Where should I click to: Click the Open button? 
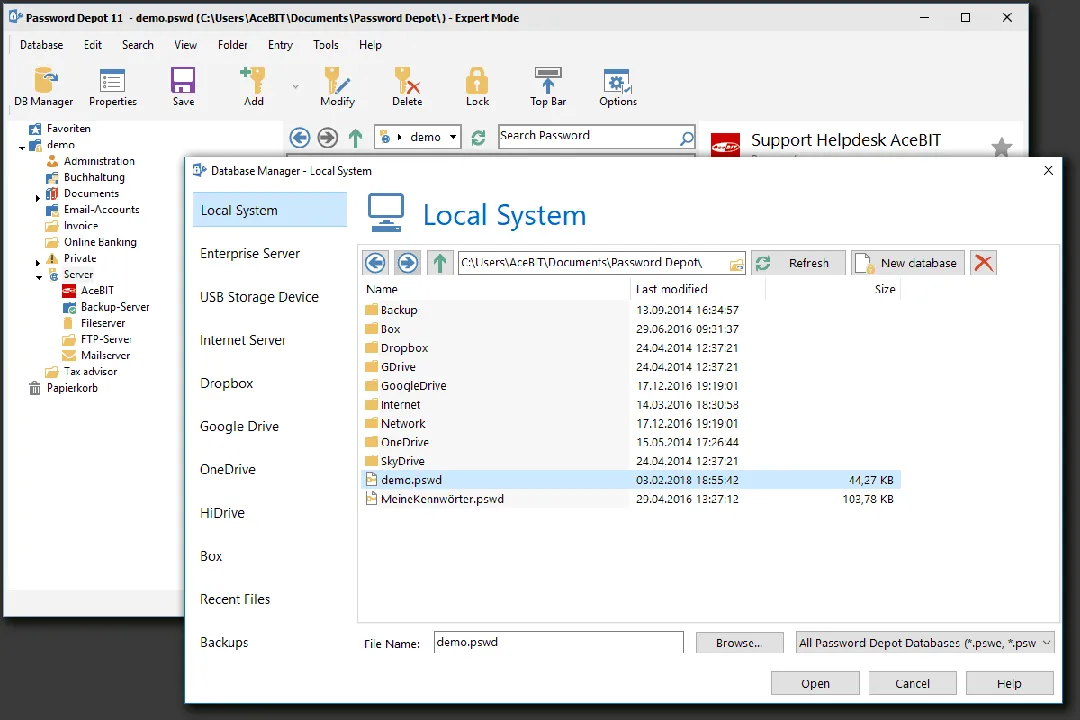coord(815,683)
